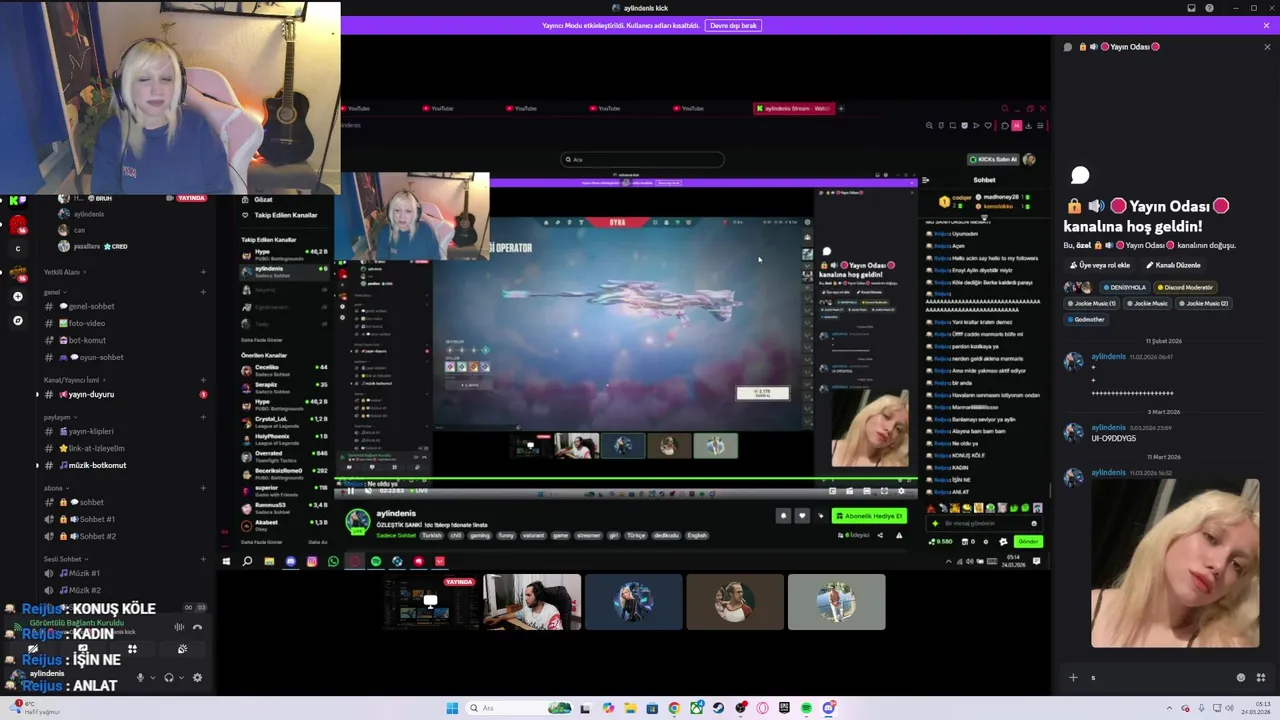Screen dimensions: 1280x720
Task: Open Spotify from the Windows taskbar
Action: point(806,708)
